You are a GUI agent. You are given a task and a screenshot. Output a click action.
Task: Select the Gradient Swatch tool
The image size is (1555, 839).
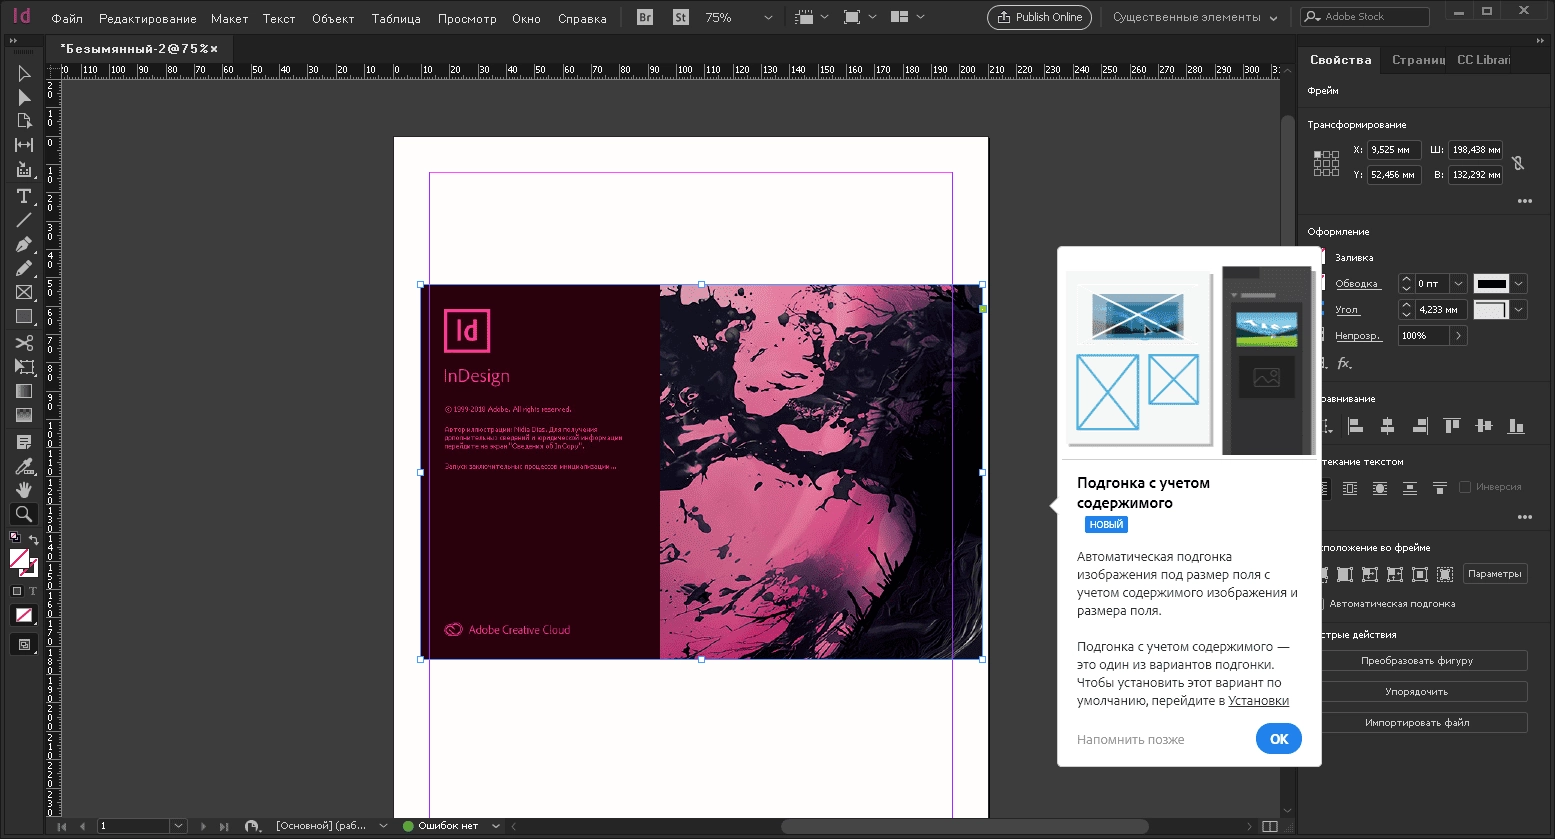[24, 391]
